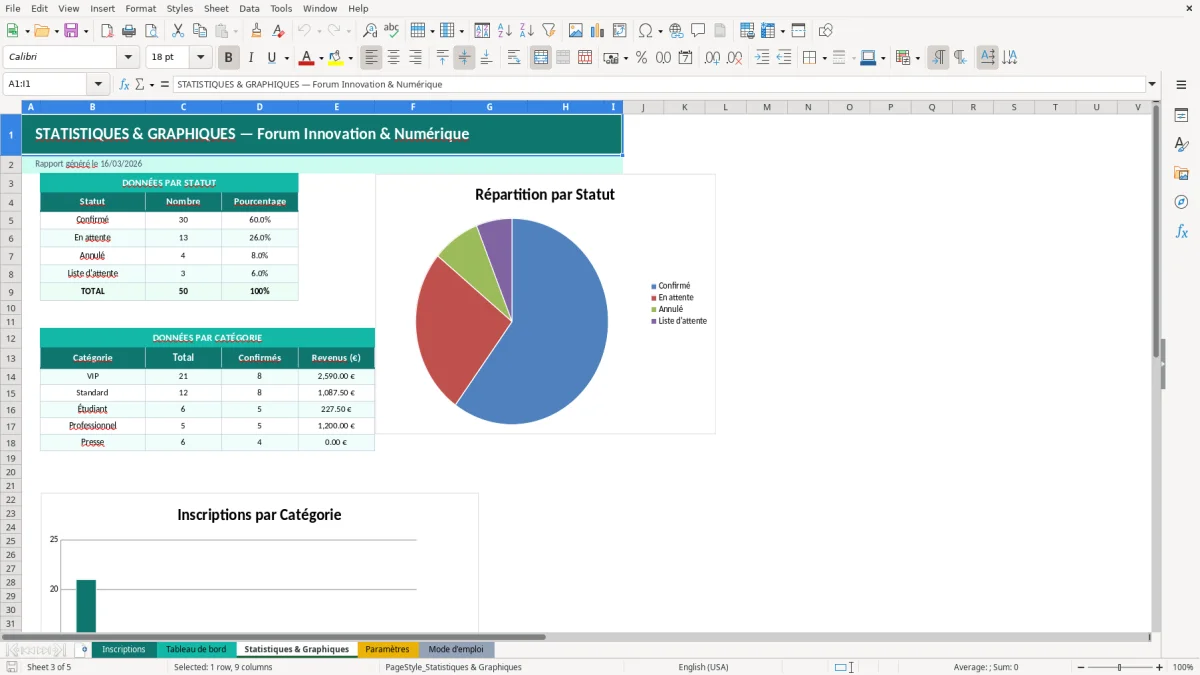
Task: Expand the Font Name dropdown
Action: click(x=128, y=58)
